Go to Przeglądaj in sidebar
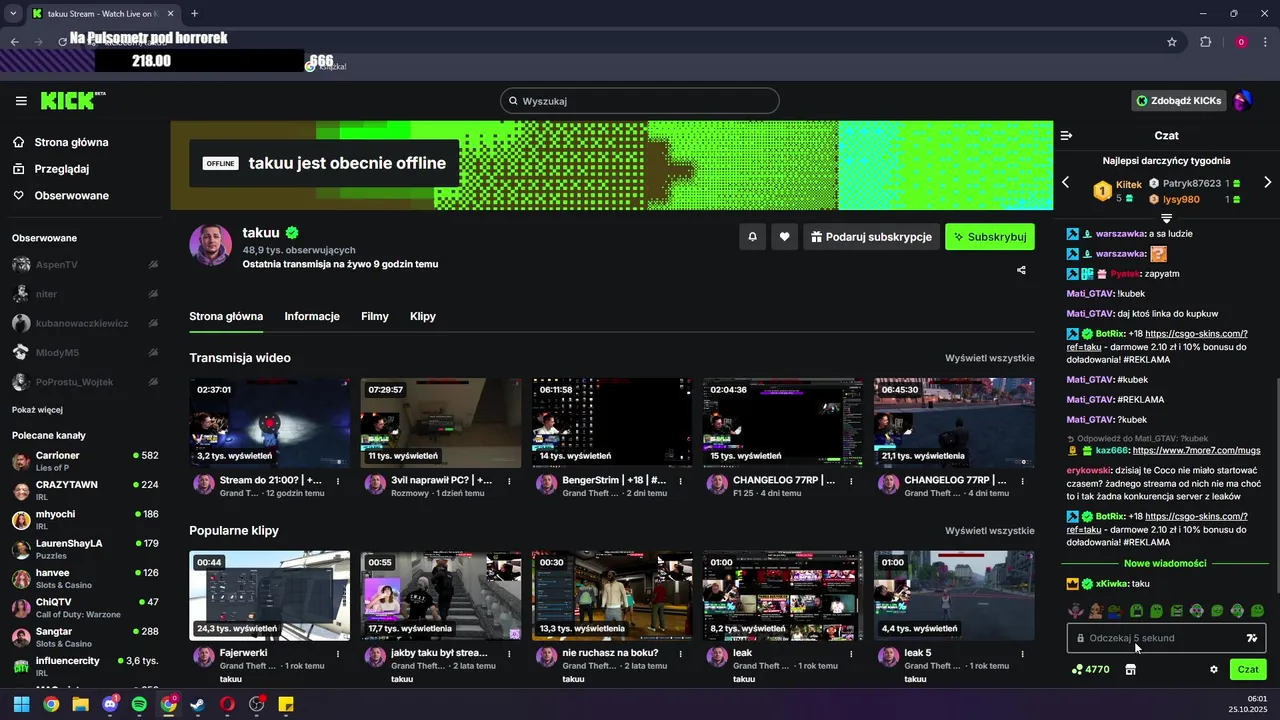The height and width of the screenshot is (720, 1280). 62,169
